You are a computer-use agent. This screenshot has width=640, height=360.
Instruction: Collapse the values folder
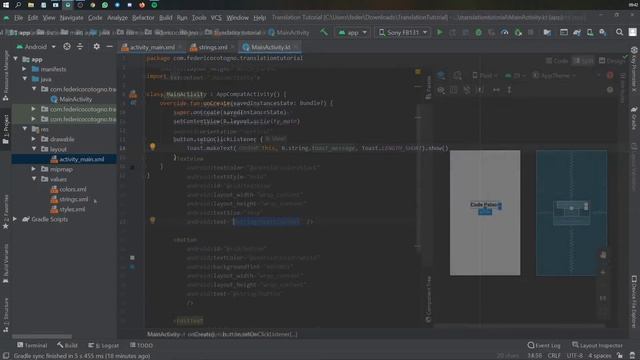[34, 179]
